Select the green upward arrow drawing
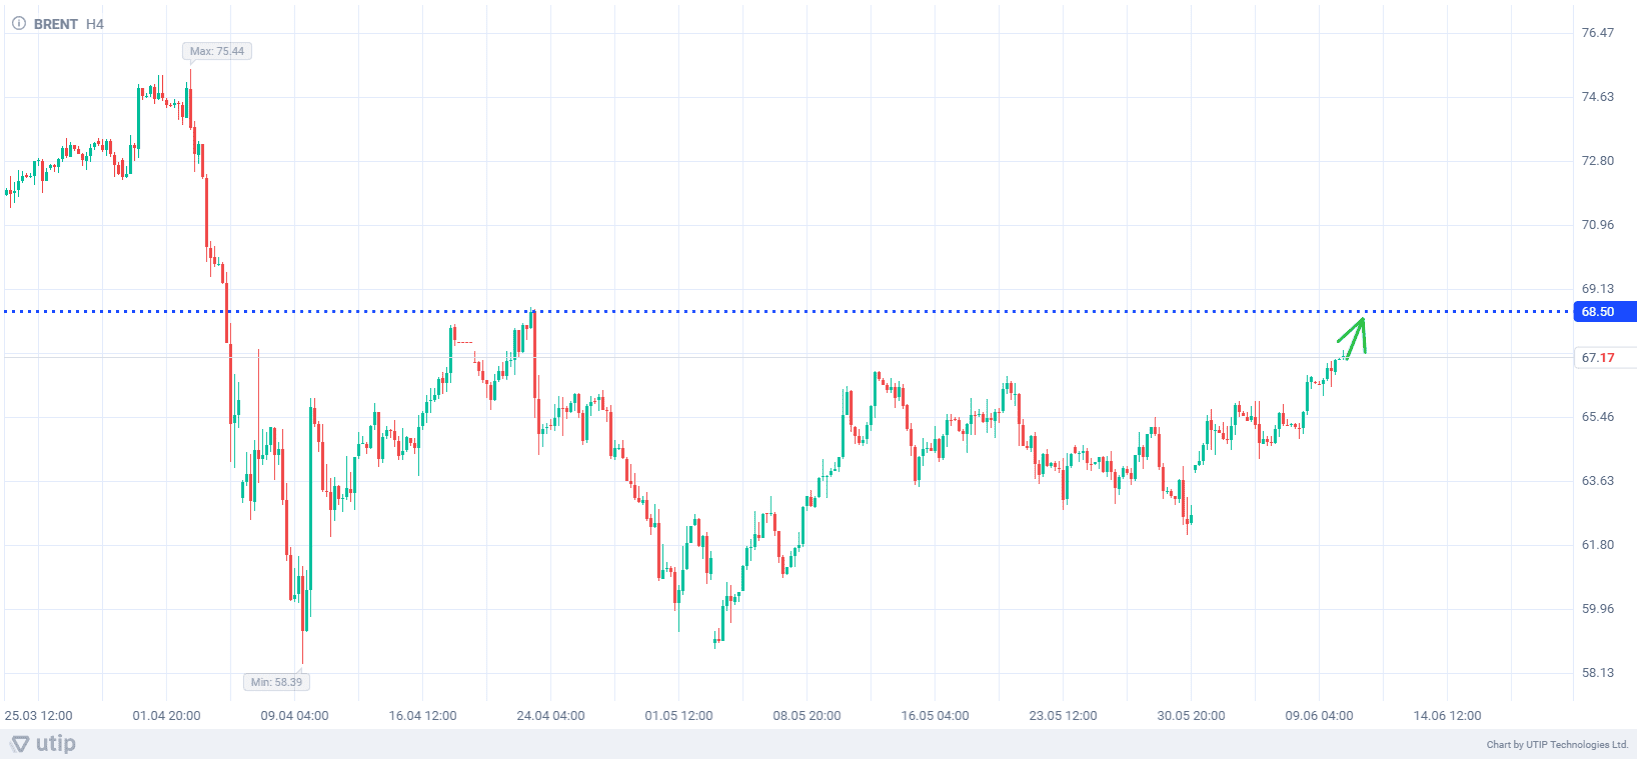 (x=1355, y=336)
